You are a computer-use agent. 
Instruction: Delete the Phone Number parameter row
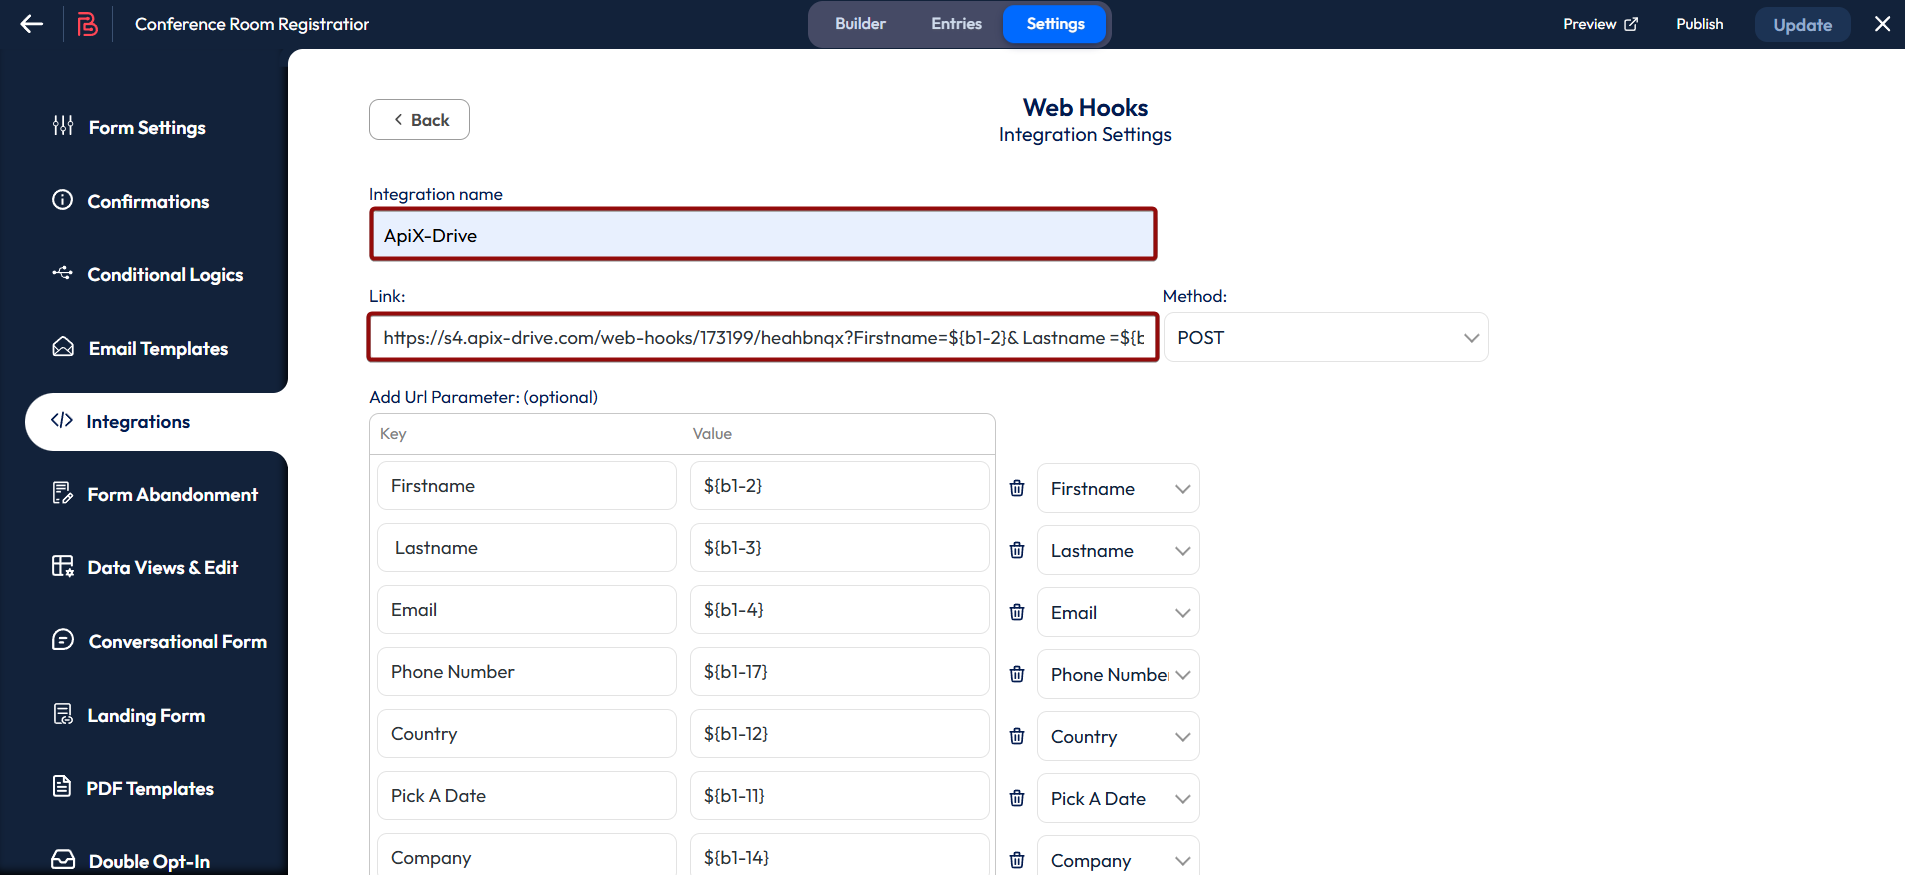pos(1017,674)
